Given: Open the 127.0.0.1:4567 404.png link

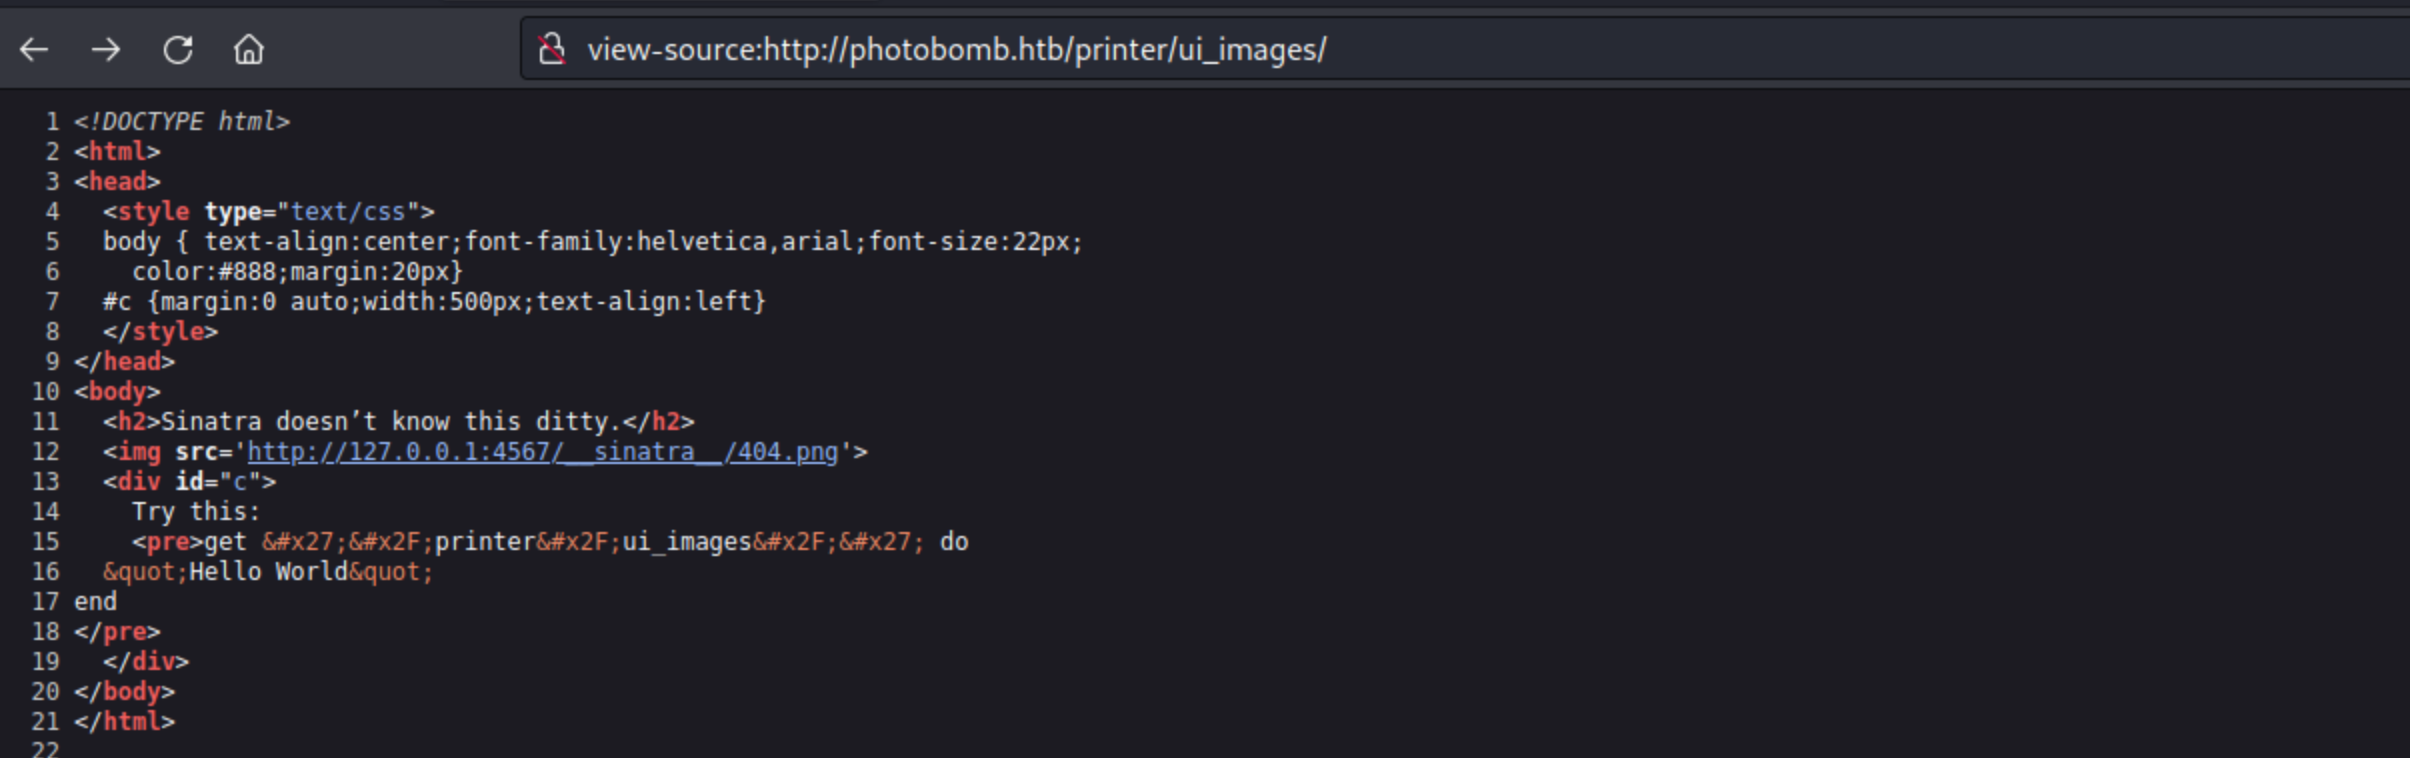Looking at the screenshot, I should click(542, 452).
